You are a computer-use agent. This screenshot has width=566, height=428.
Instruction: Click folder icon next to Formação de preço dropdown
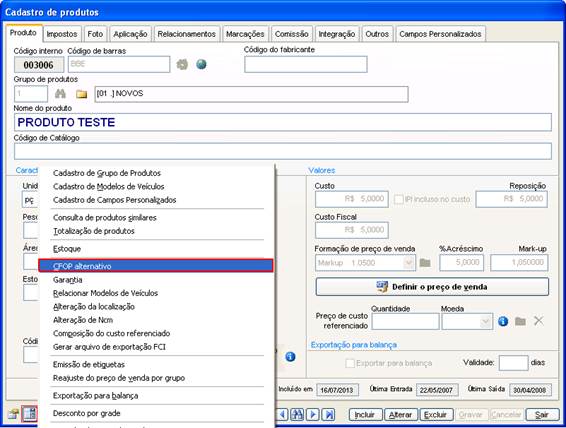[x=425, y=263]
